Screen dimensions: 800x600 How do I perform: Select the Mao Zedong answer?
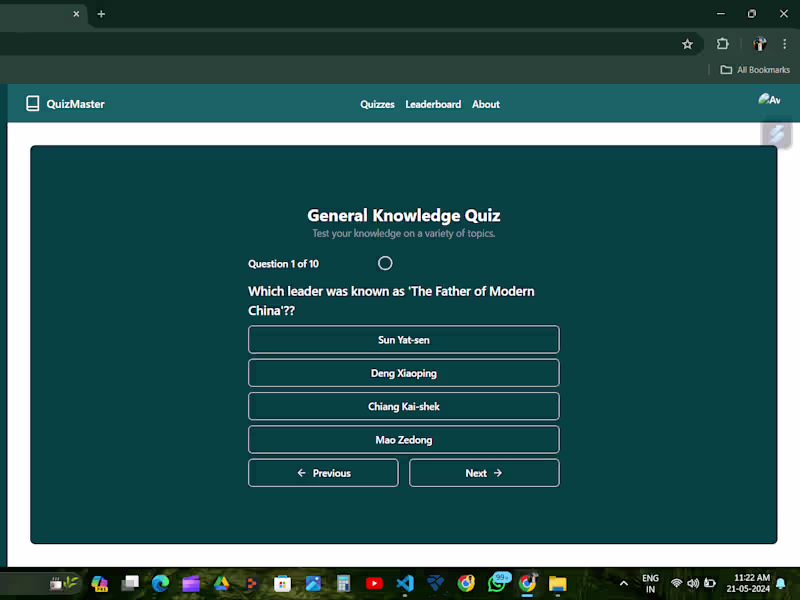404,439
